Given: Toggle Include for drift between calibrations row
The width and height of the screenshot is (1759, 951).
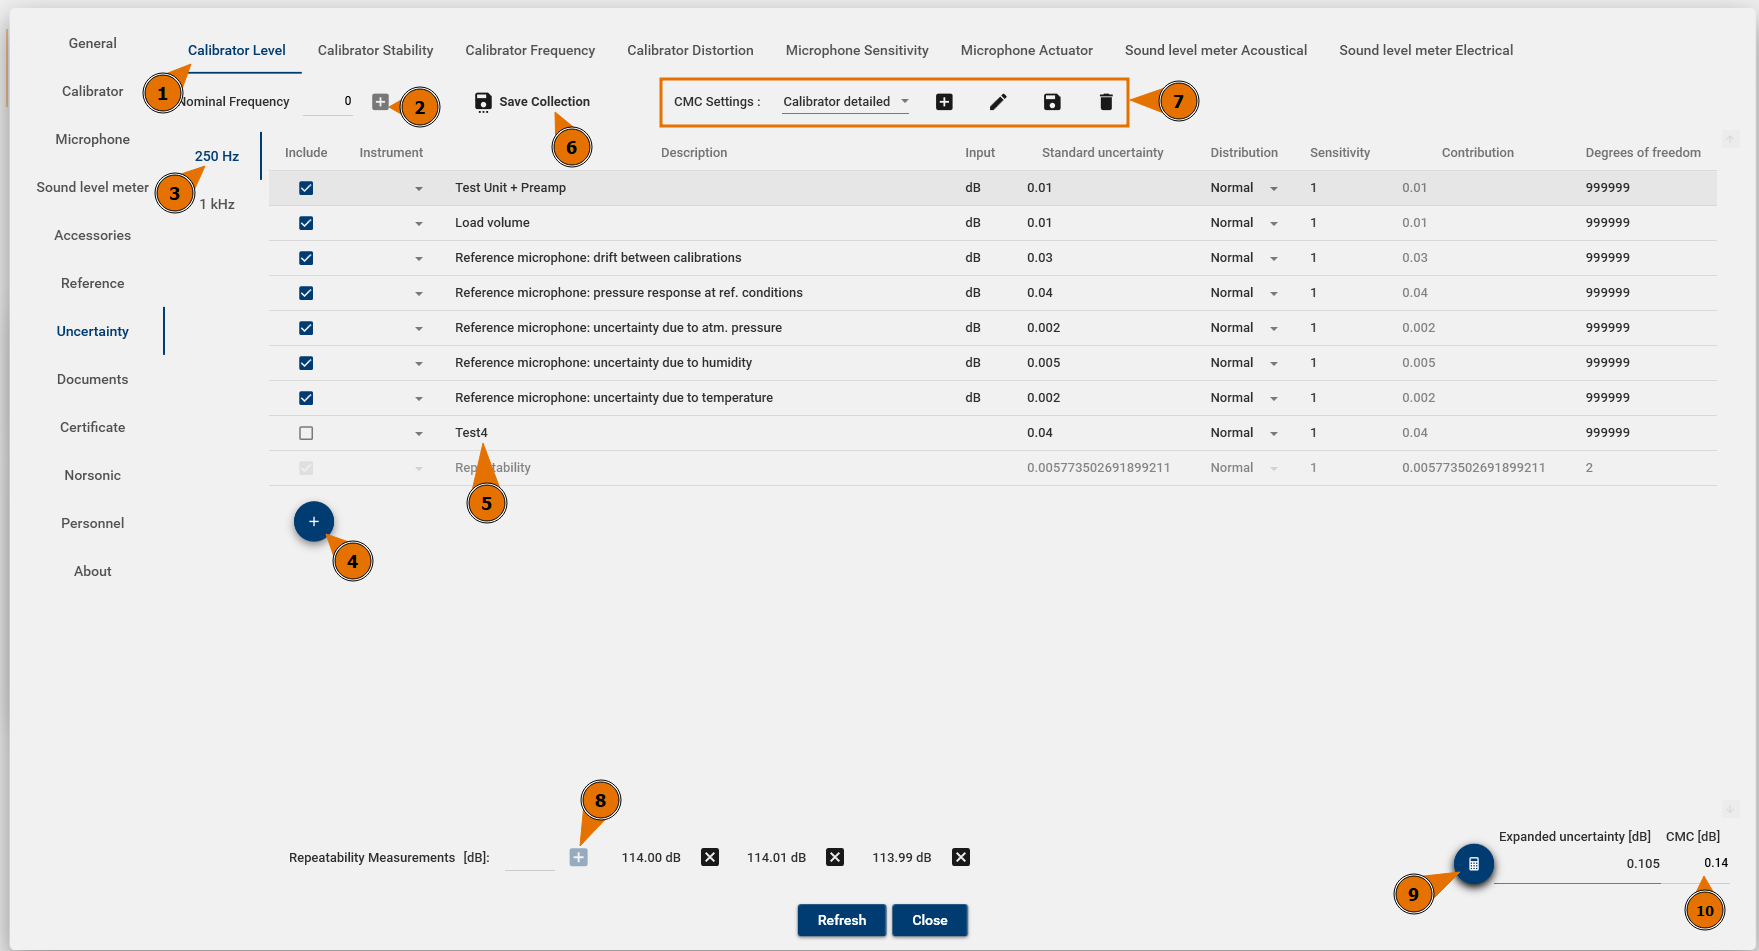Looking at the screenshot, I should click(306, 258).
